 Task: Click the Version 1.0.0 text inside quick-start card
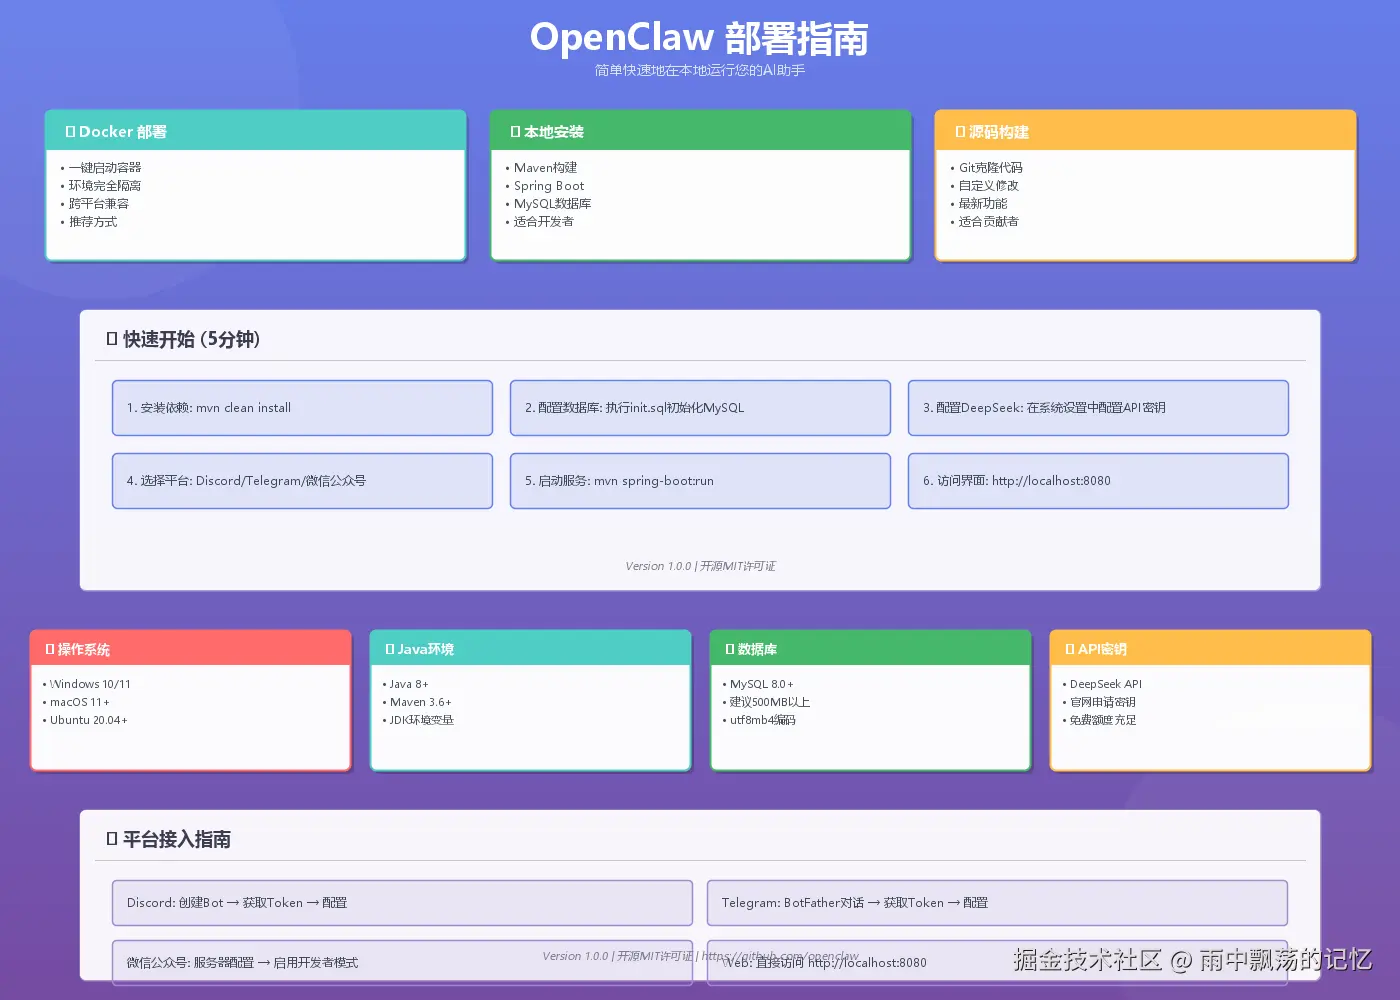click(700, 566)
